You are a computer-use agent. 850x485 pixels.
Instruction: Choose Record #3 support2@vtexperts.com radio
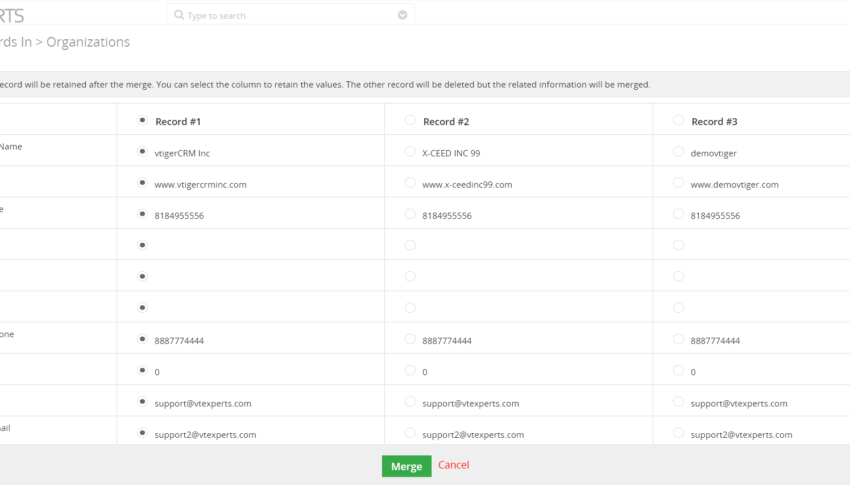coord(678,433)
